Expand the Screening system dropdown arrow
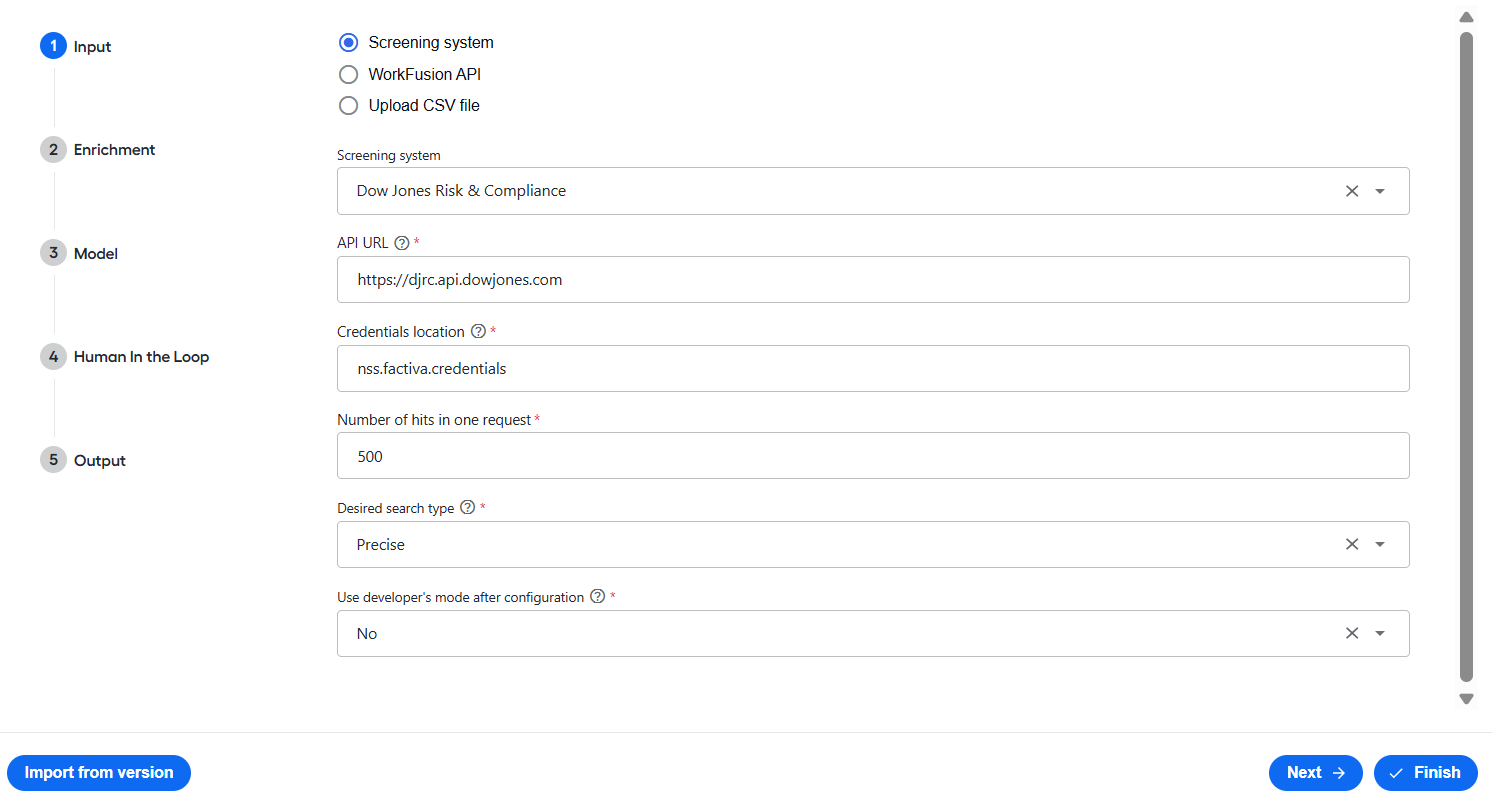Screen dimensions: 1492x803 point(1380,191)
